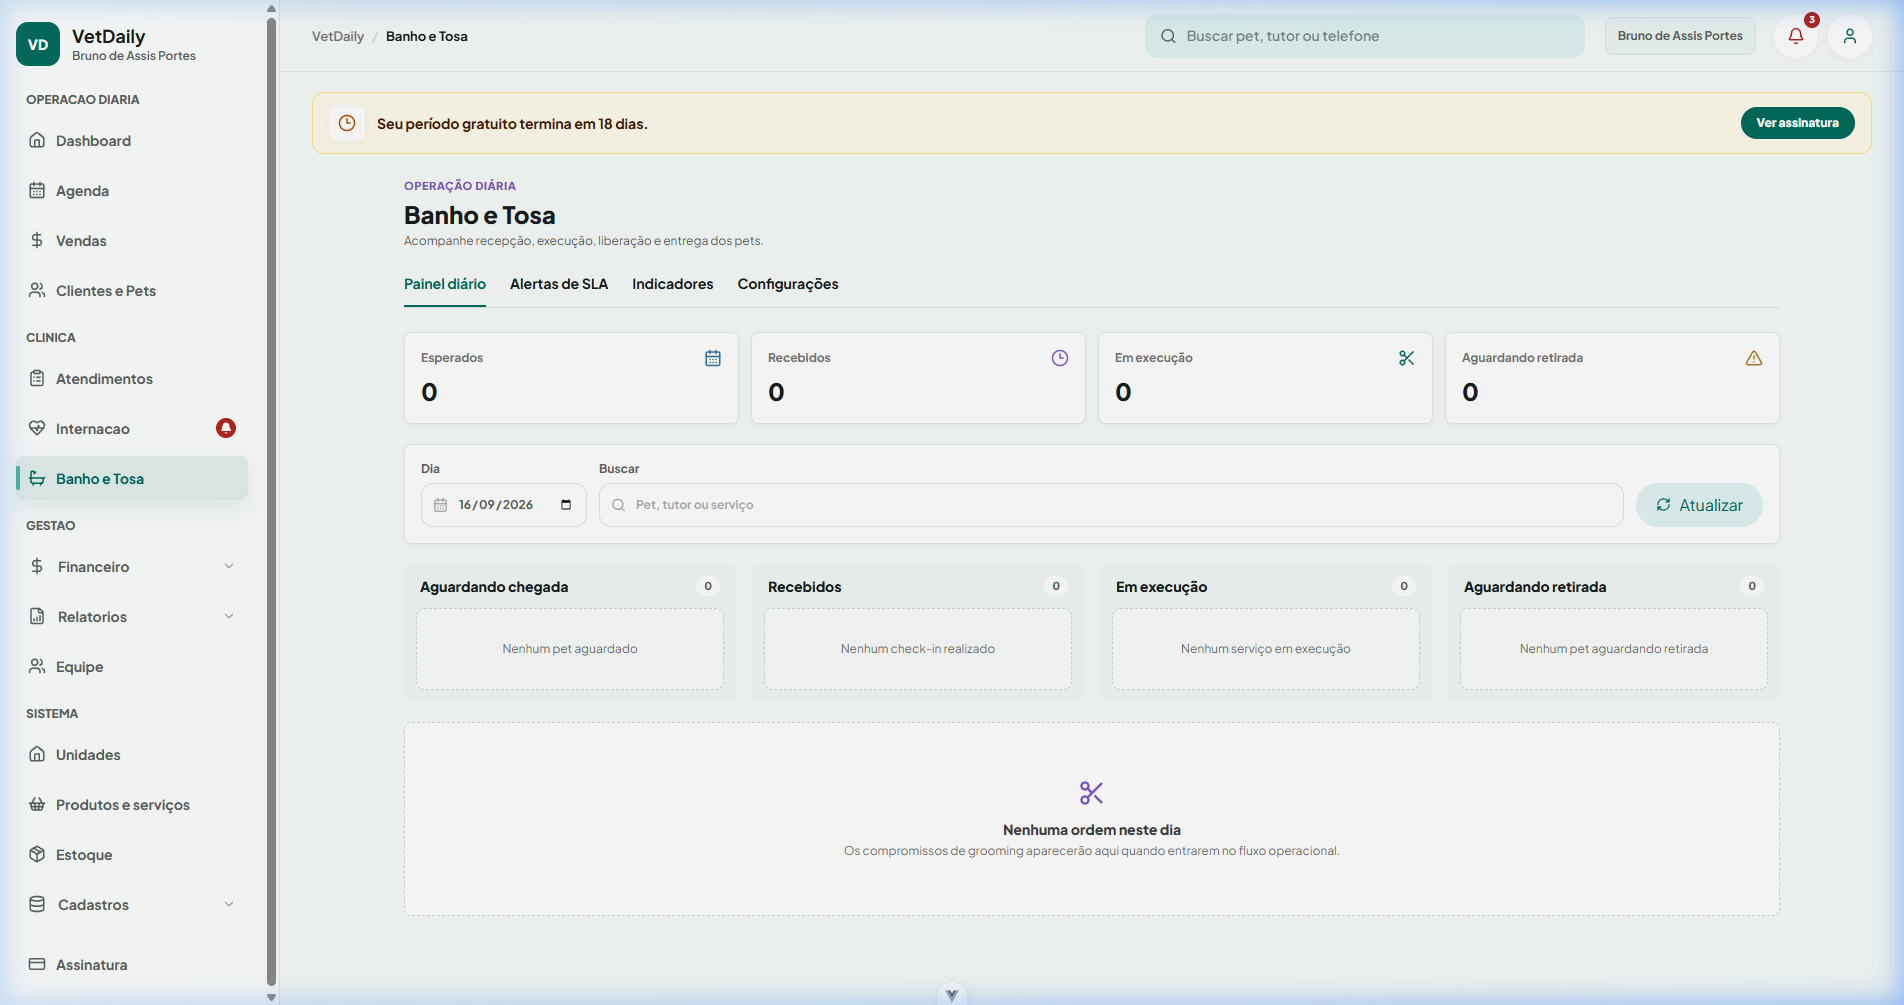Click the calendar icon on Esperados card
The width and height of the screenshot is (1904, 1005).
[713, 358]
